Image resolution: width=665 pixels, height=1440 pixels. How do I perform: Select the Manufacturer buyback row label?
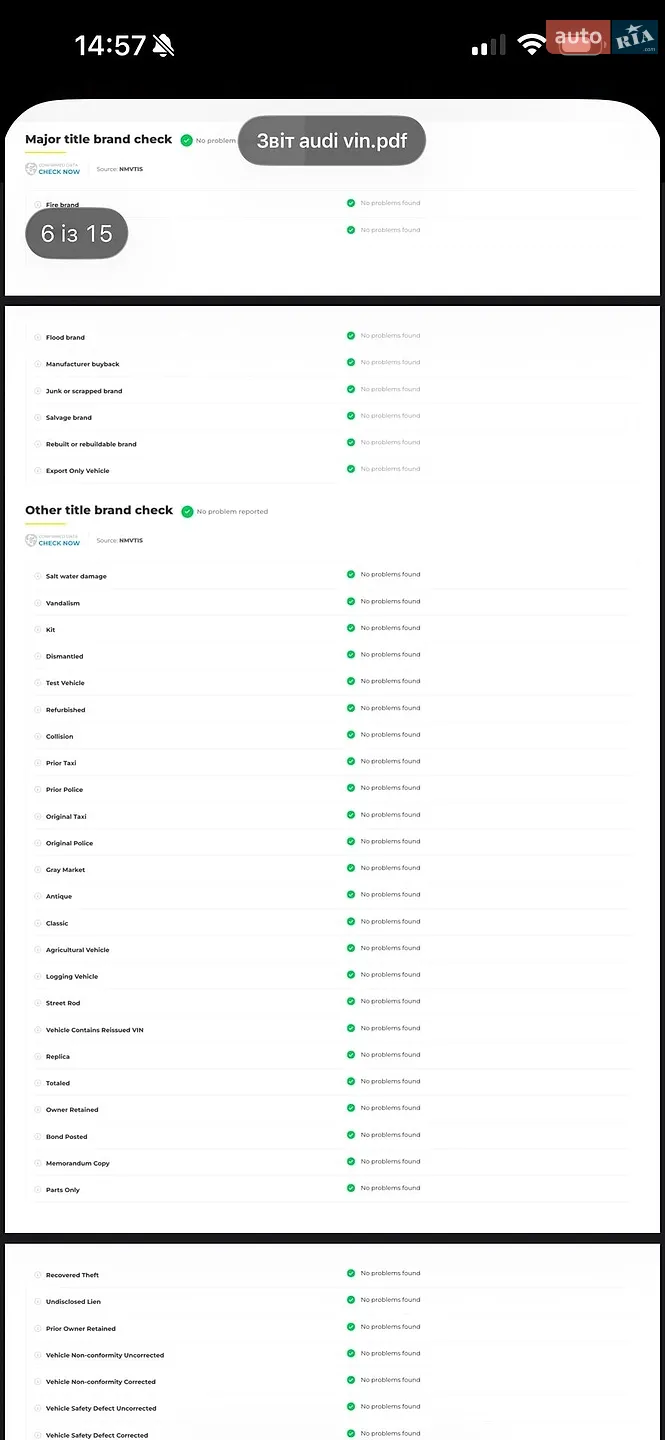tap(82, 364)
